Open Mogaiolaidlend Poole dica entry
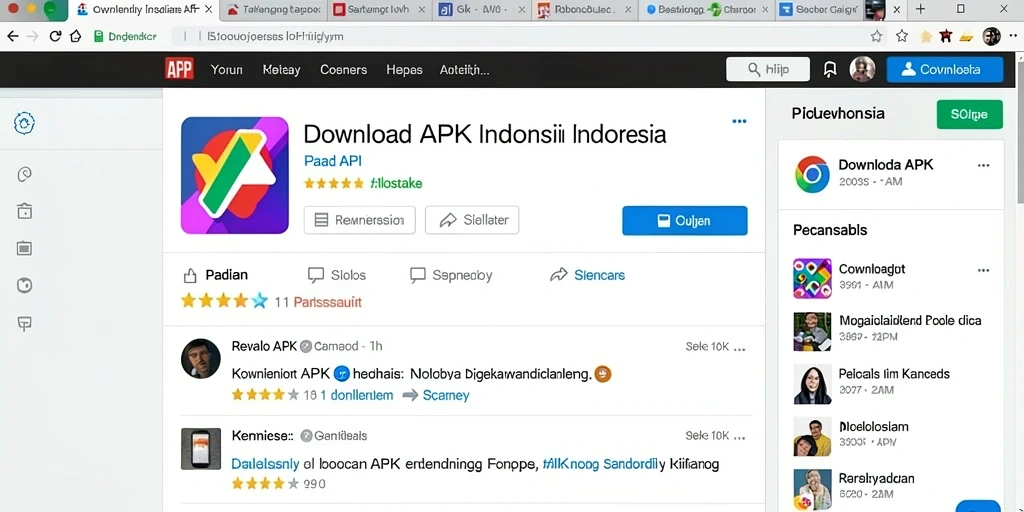The image size is (1024, 512). (891, 331)
